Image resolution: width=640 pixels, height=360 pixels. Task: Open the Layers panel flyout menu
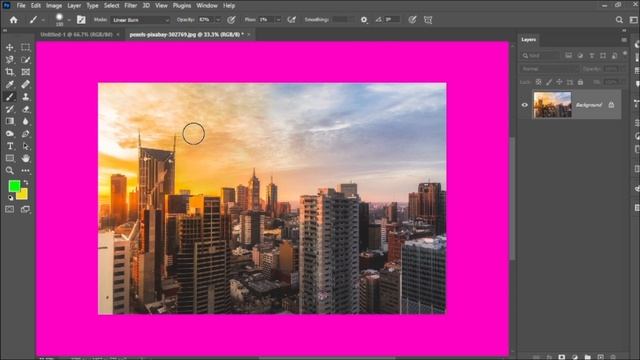click(x=624, y=40)
